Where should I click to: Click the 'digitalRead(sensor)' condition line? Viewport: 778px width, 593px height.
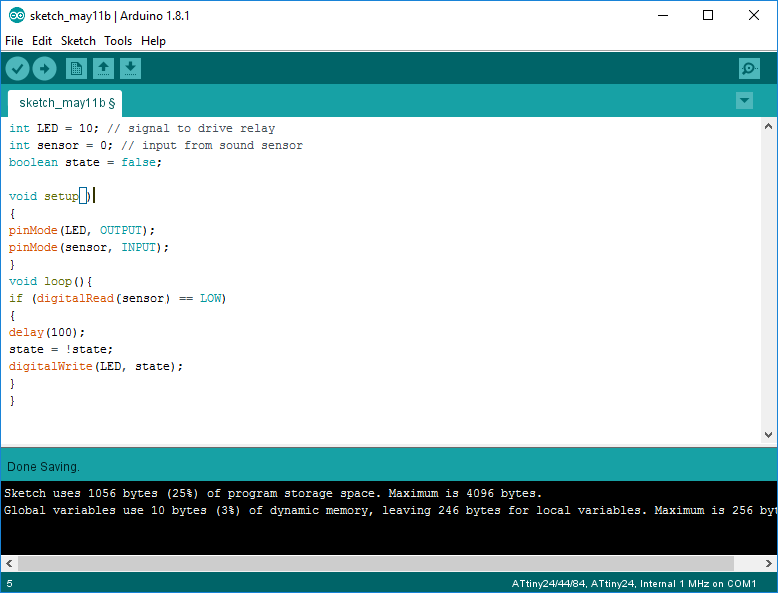[118, 298]
